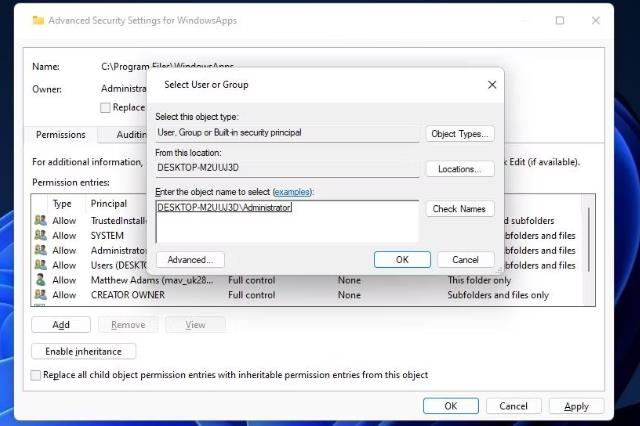The image size is (640, 426).
Task: Enable Replace all child object permission entries checkbox
Action: [x=36, y=375]
